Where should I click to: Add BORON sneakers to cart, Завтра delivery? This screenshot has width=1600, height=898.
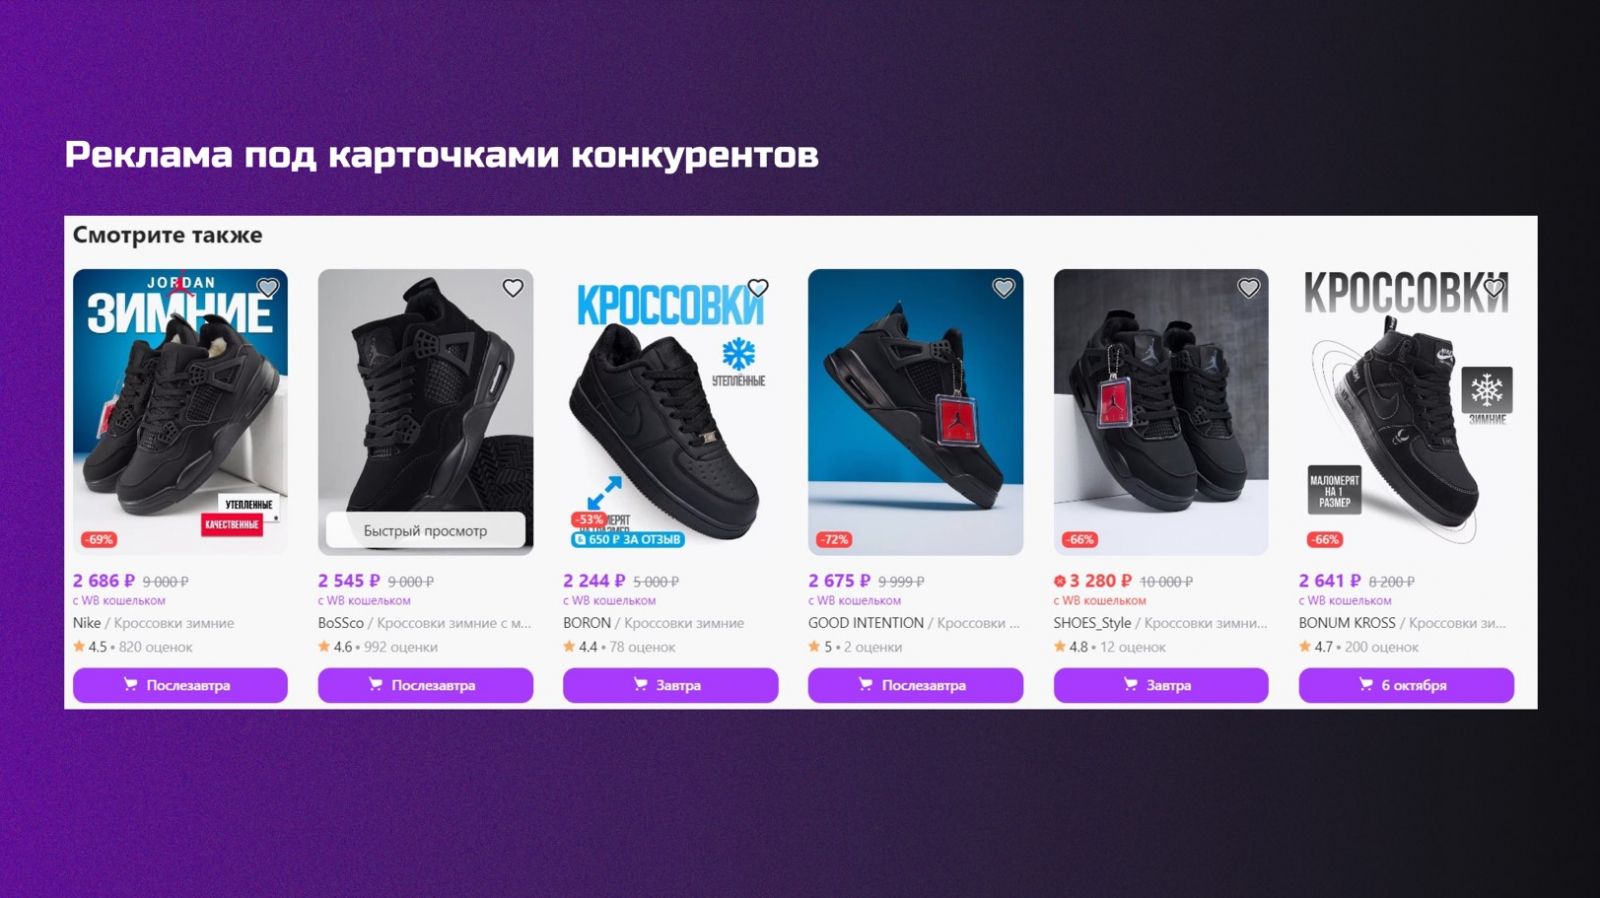[x=670, y=685]
